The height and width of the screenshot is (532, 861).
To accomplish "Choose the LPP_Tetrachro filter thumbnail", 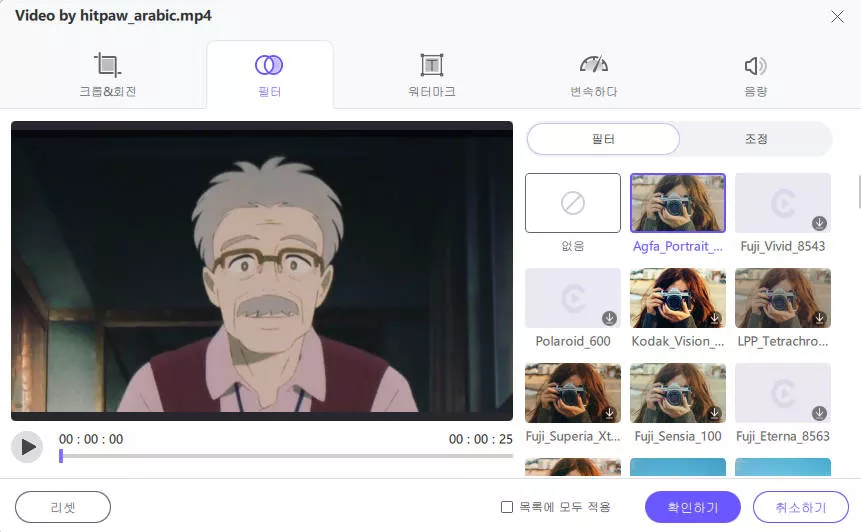I will 782,298.
